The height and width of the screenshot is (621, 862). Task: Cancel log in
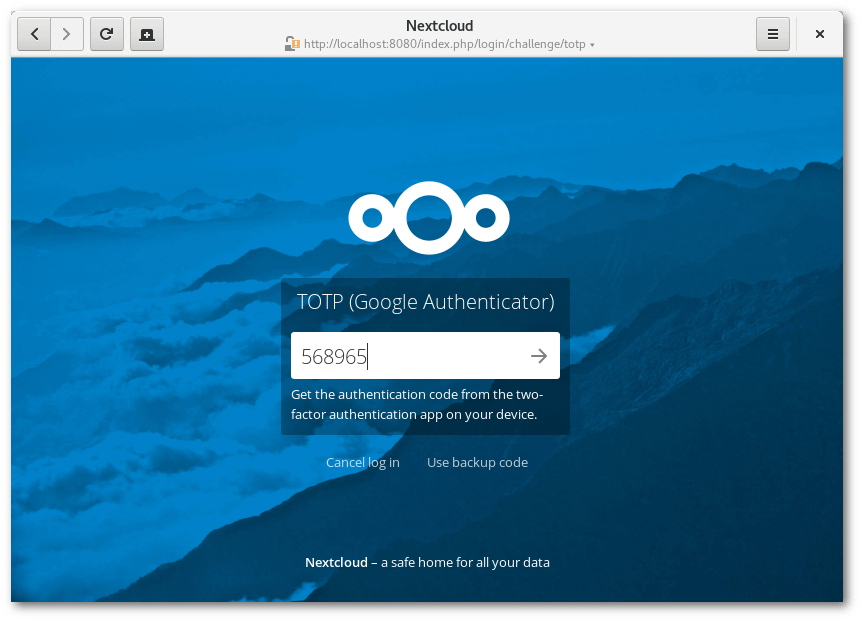coord(362,462)
